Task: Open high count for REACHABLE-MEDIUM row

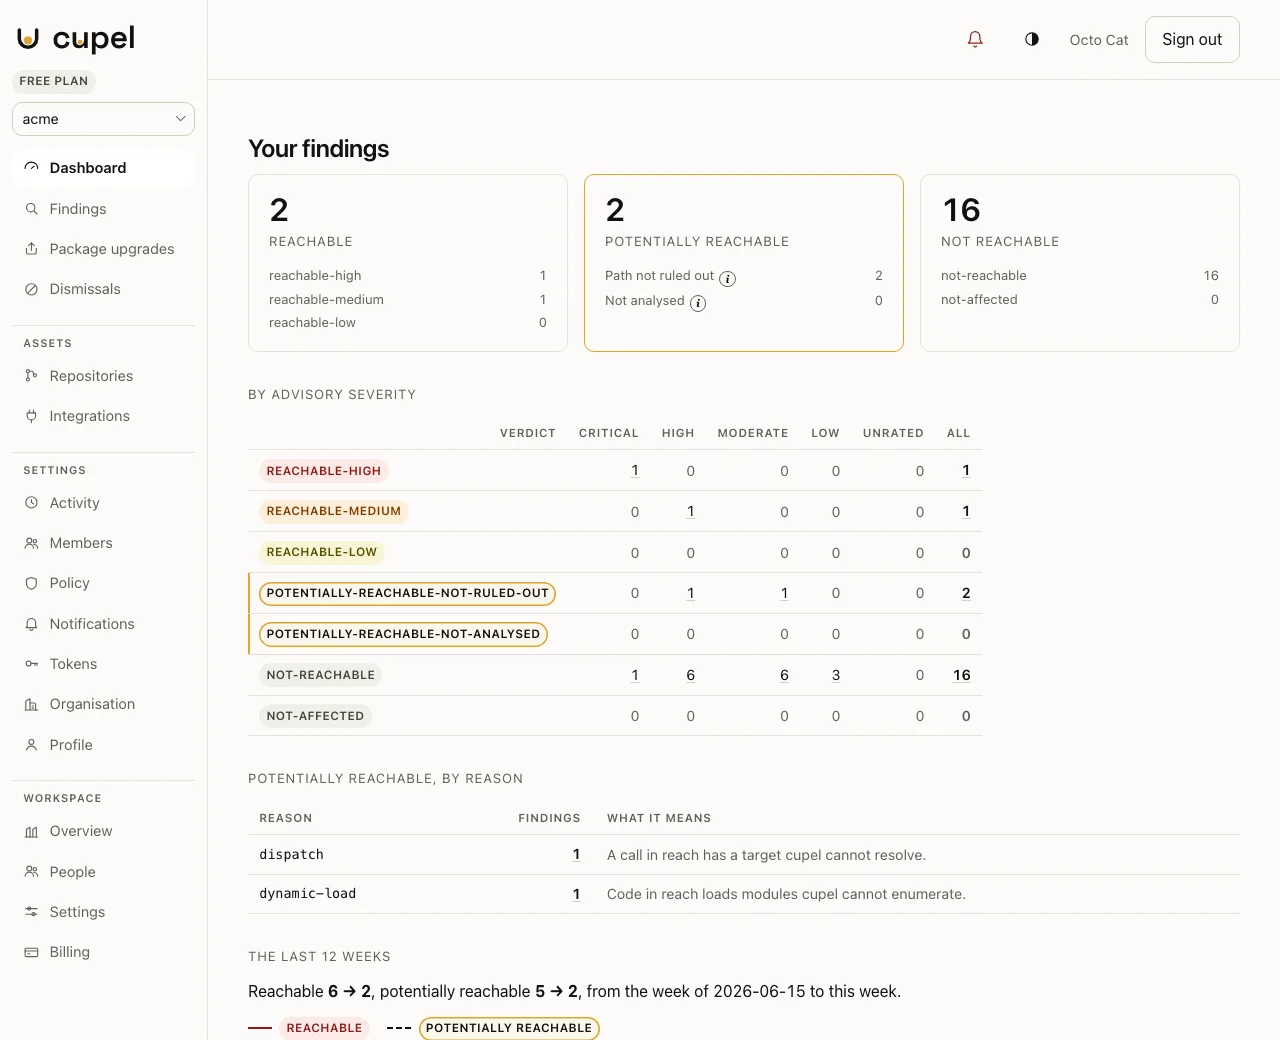Action: coord(691,512)
